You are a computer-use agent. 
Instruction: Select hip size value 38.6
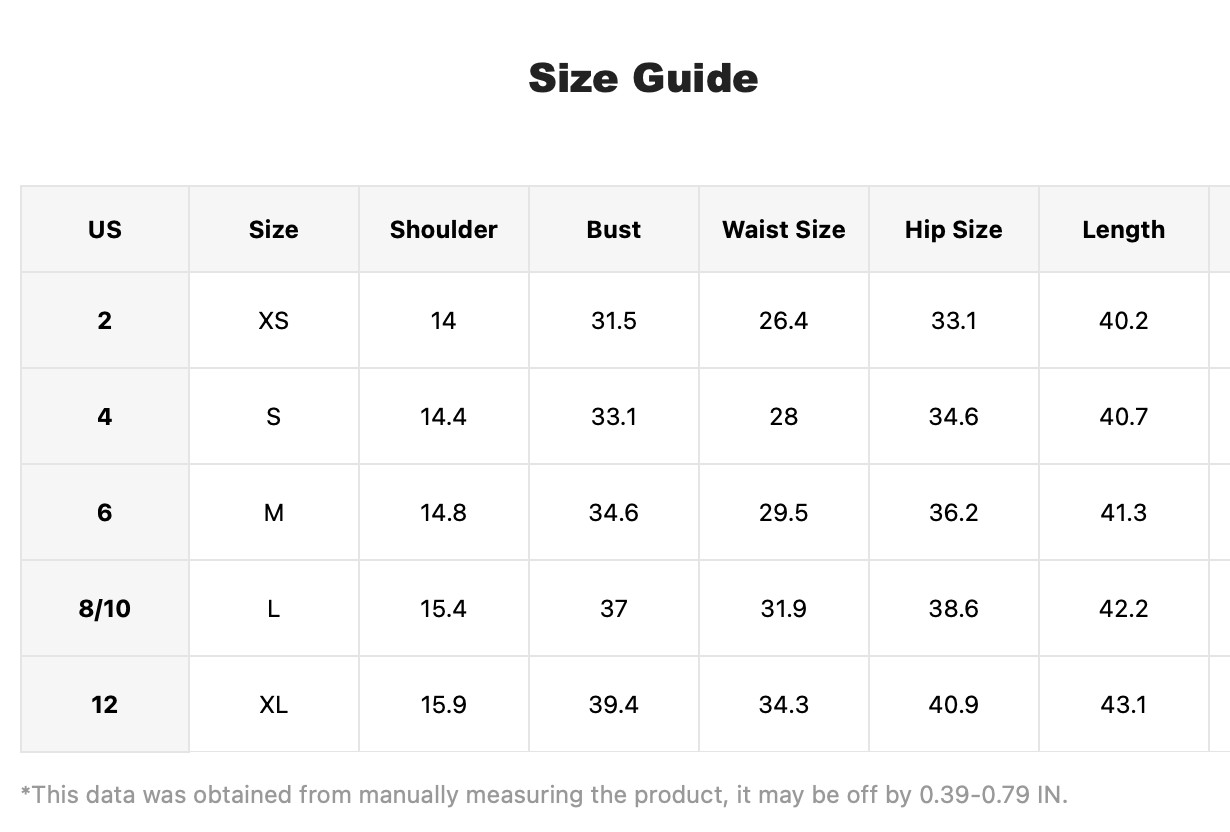click(x=954, y=608)
